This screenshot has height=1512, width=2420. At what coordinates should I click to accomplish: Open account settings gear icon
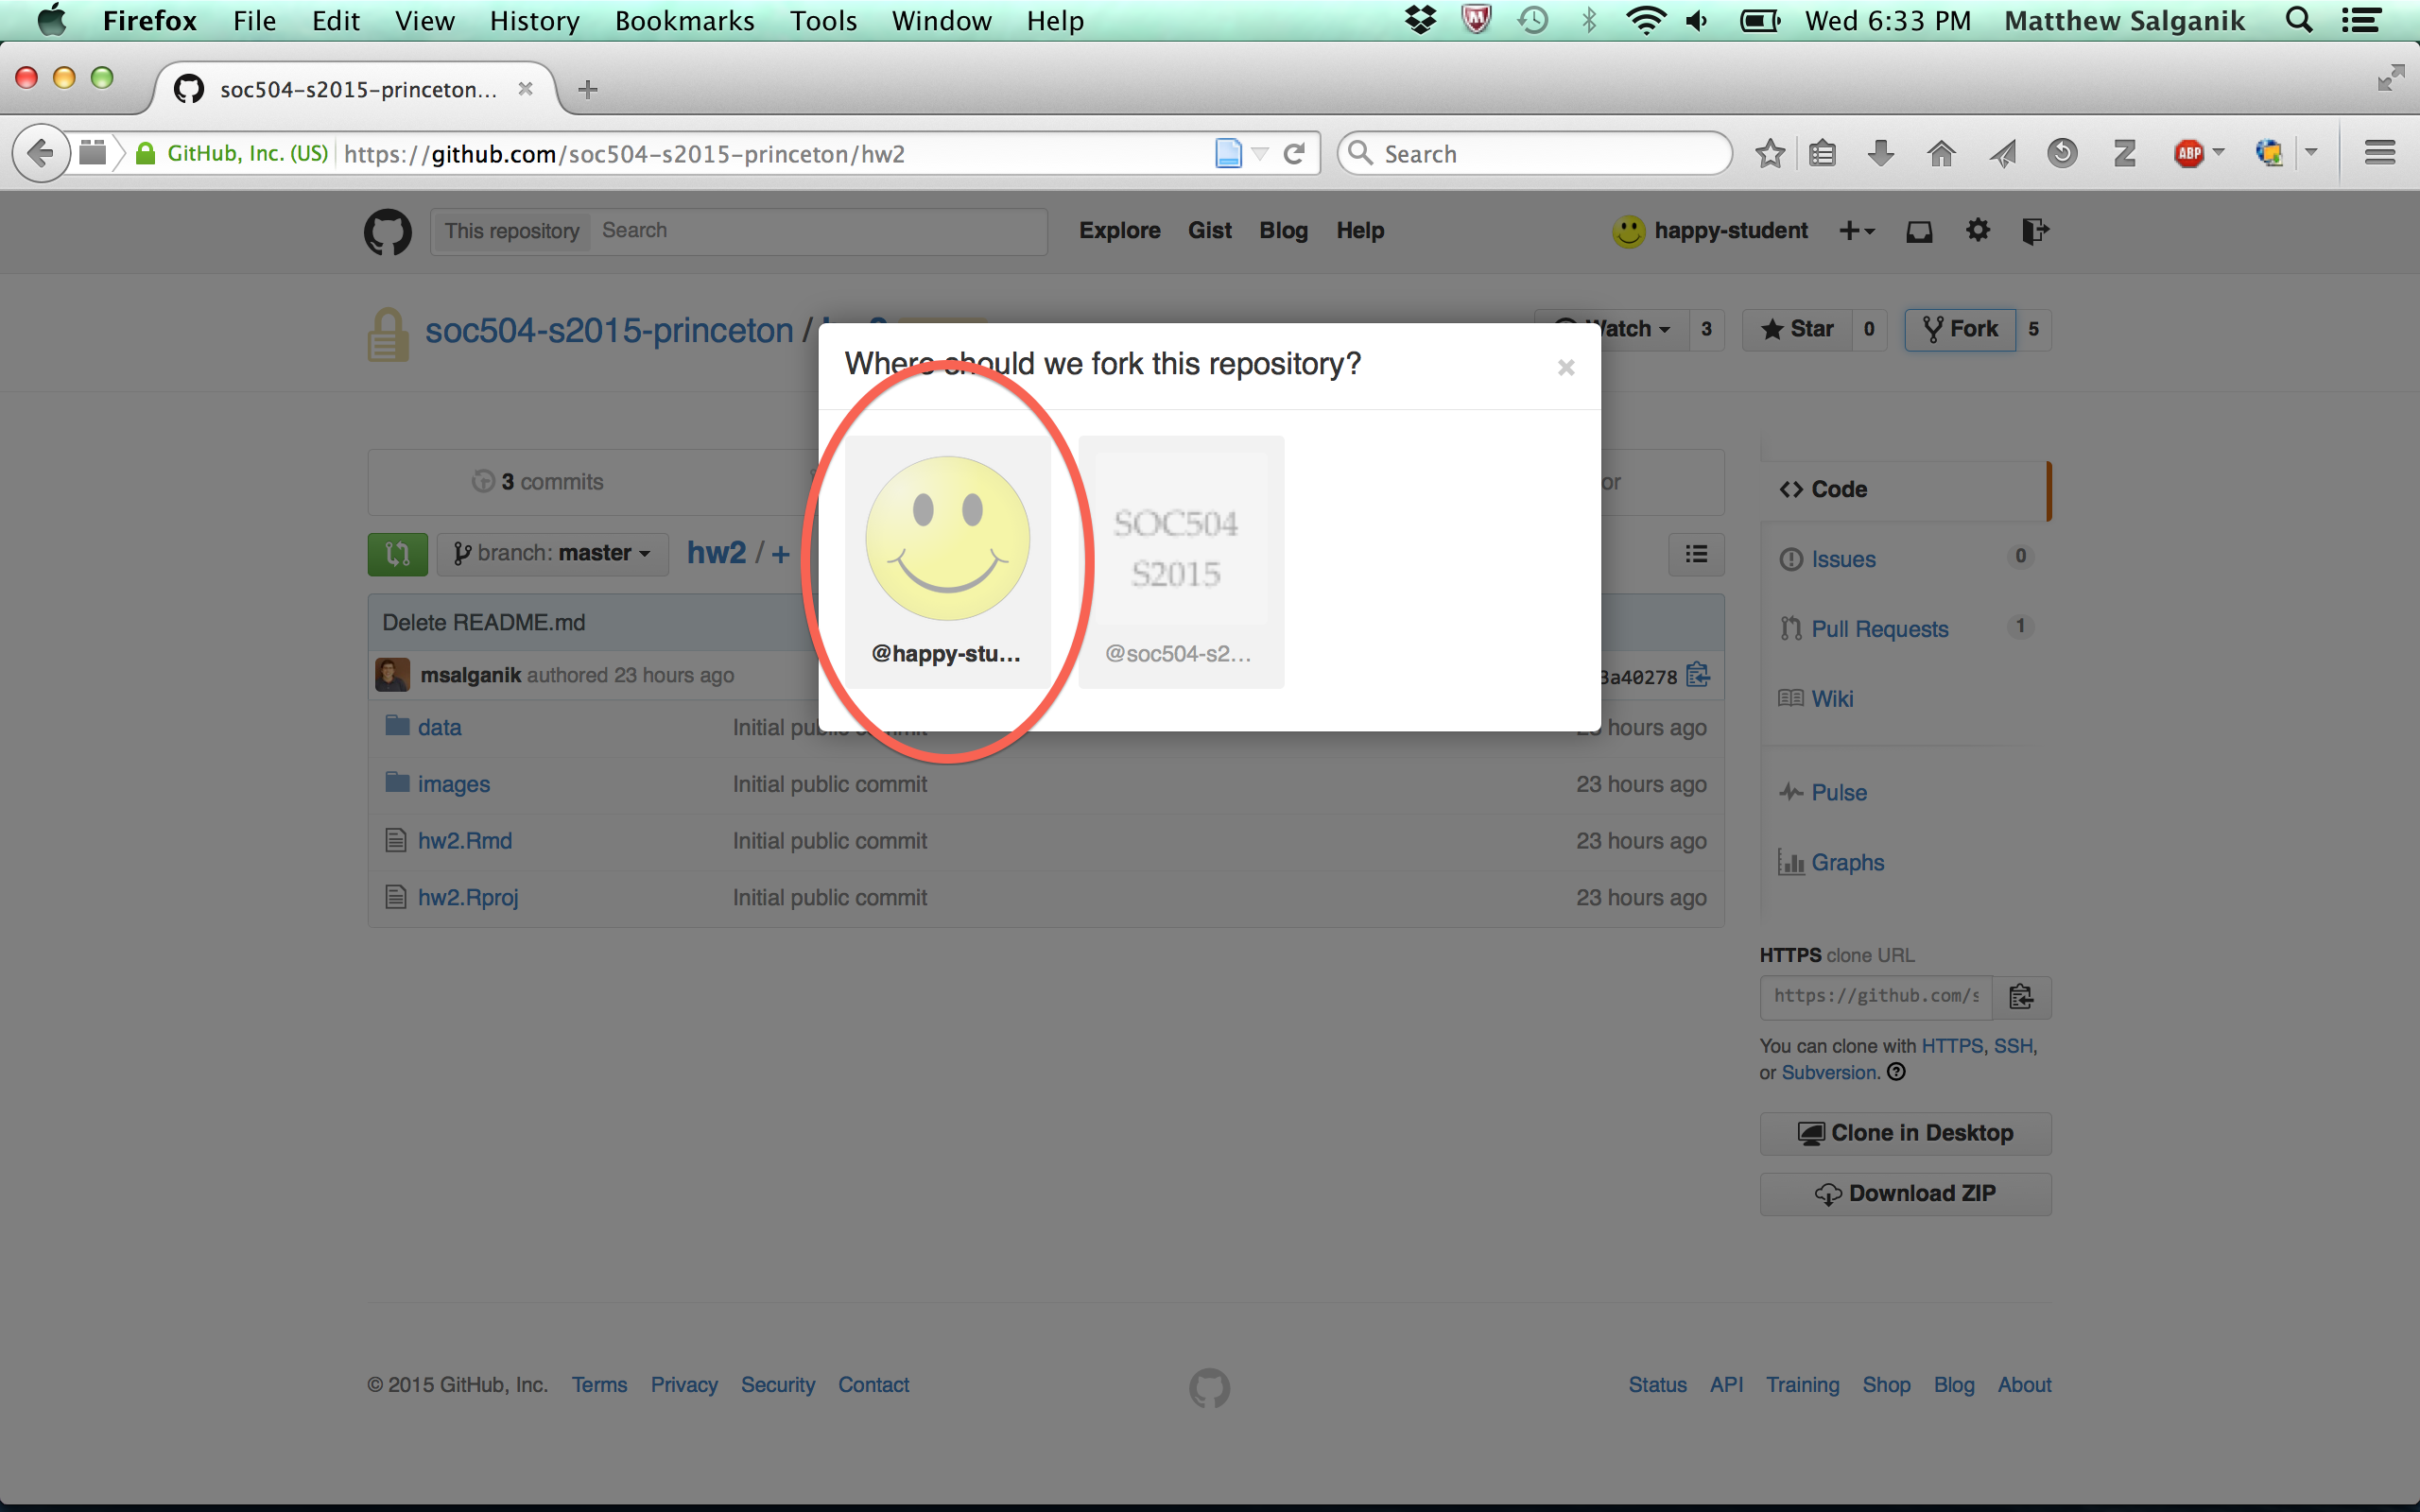click(x=1977, y=231)
